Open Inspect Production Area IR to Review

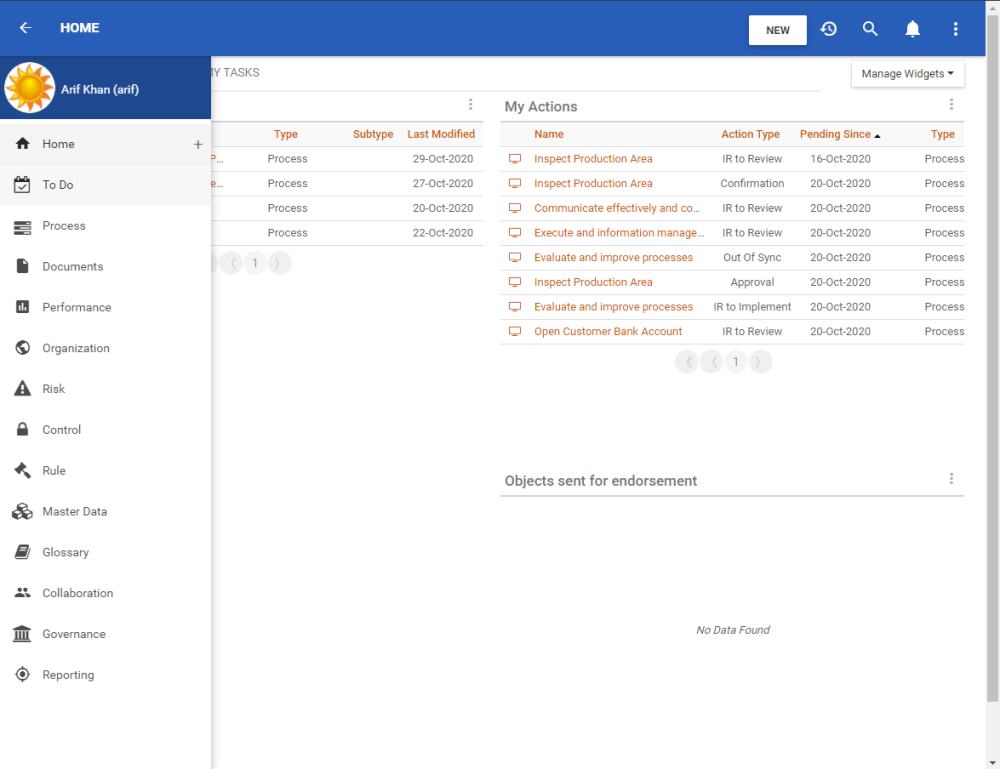pyautogui.click(x=593, y=159)
